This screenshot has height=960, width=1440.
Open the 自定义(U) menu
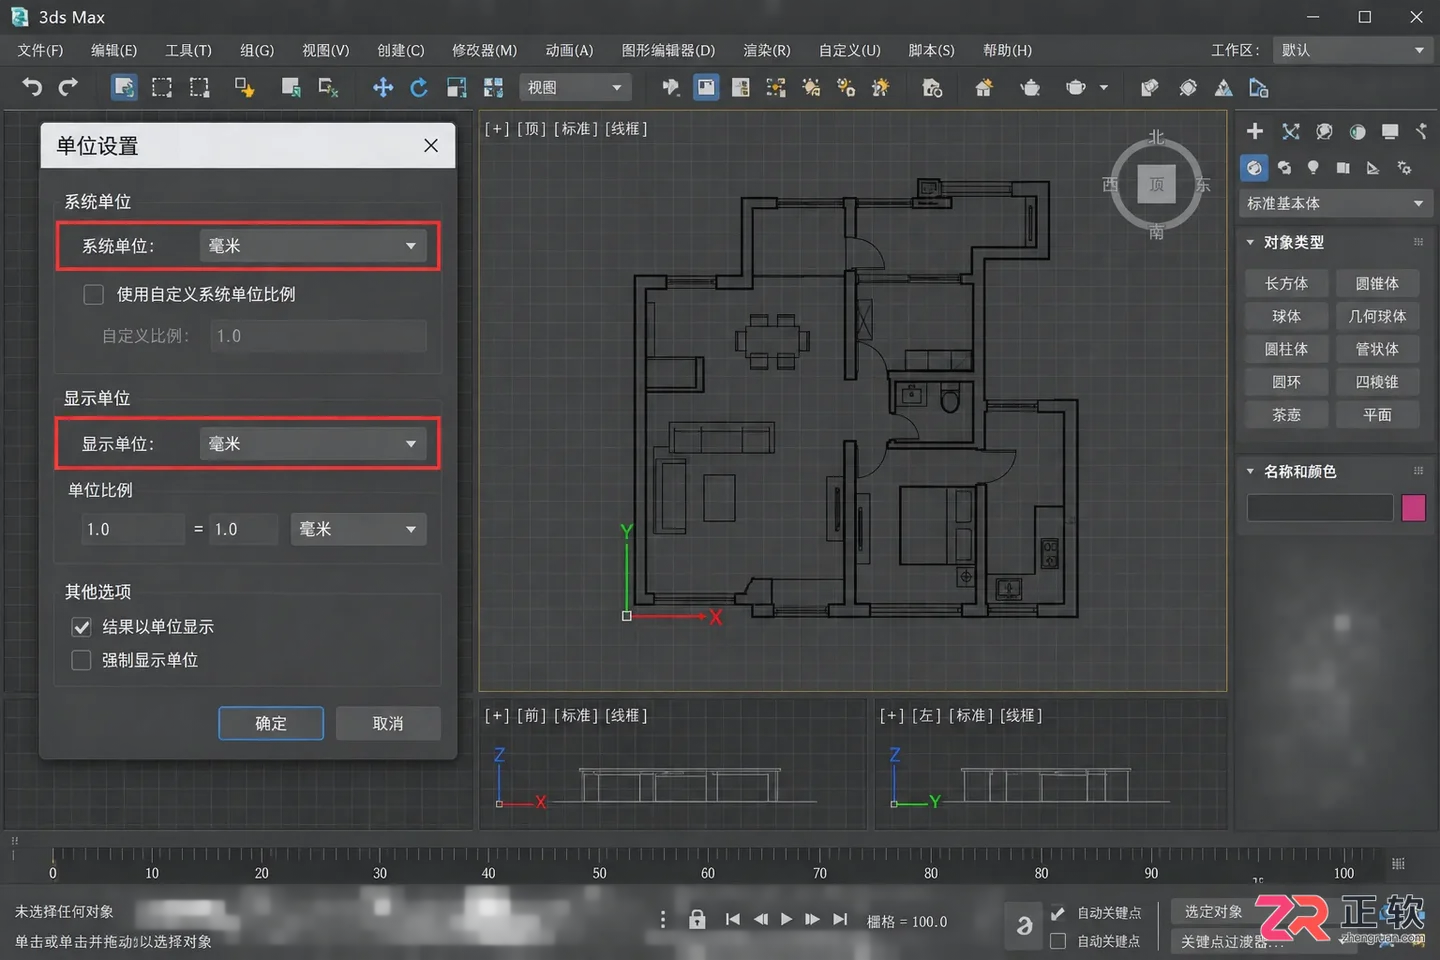click(850, 50)
